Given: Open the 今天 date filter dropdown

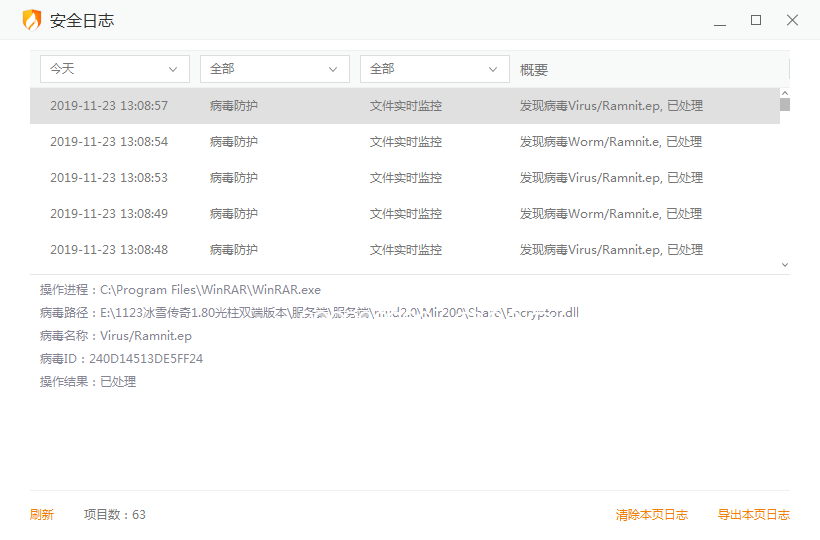Looking at the screenshot, I should click(115, 69).
